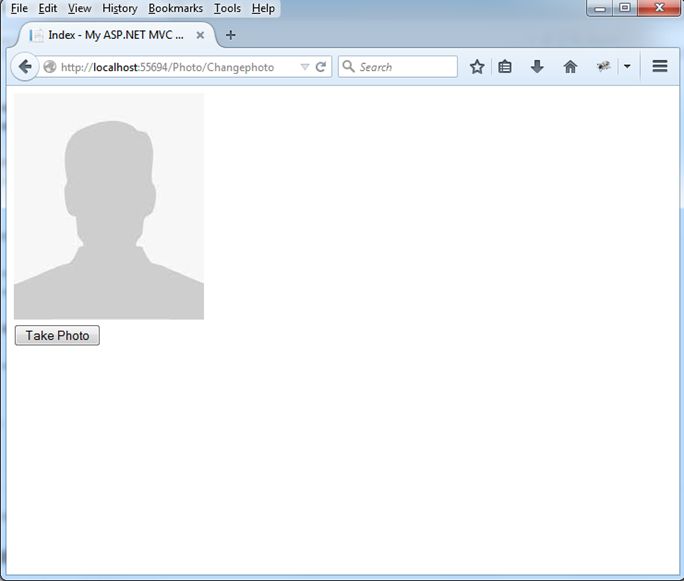Open a new tab with plus button

tap(230, 35)
